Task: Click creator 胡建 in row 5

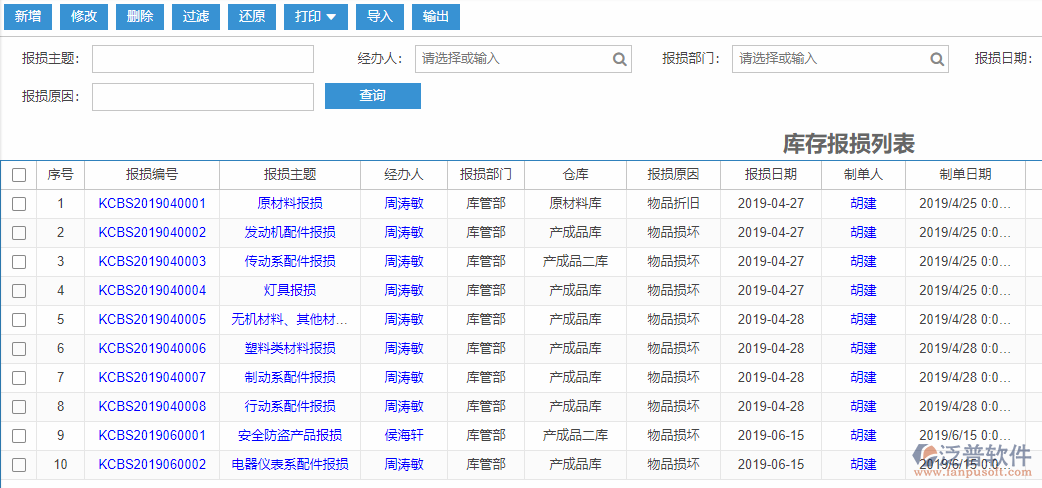Action: pyautogui.click(x=863, y=319)
